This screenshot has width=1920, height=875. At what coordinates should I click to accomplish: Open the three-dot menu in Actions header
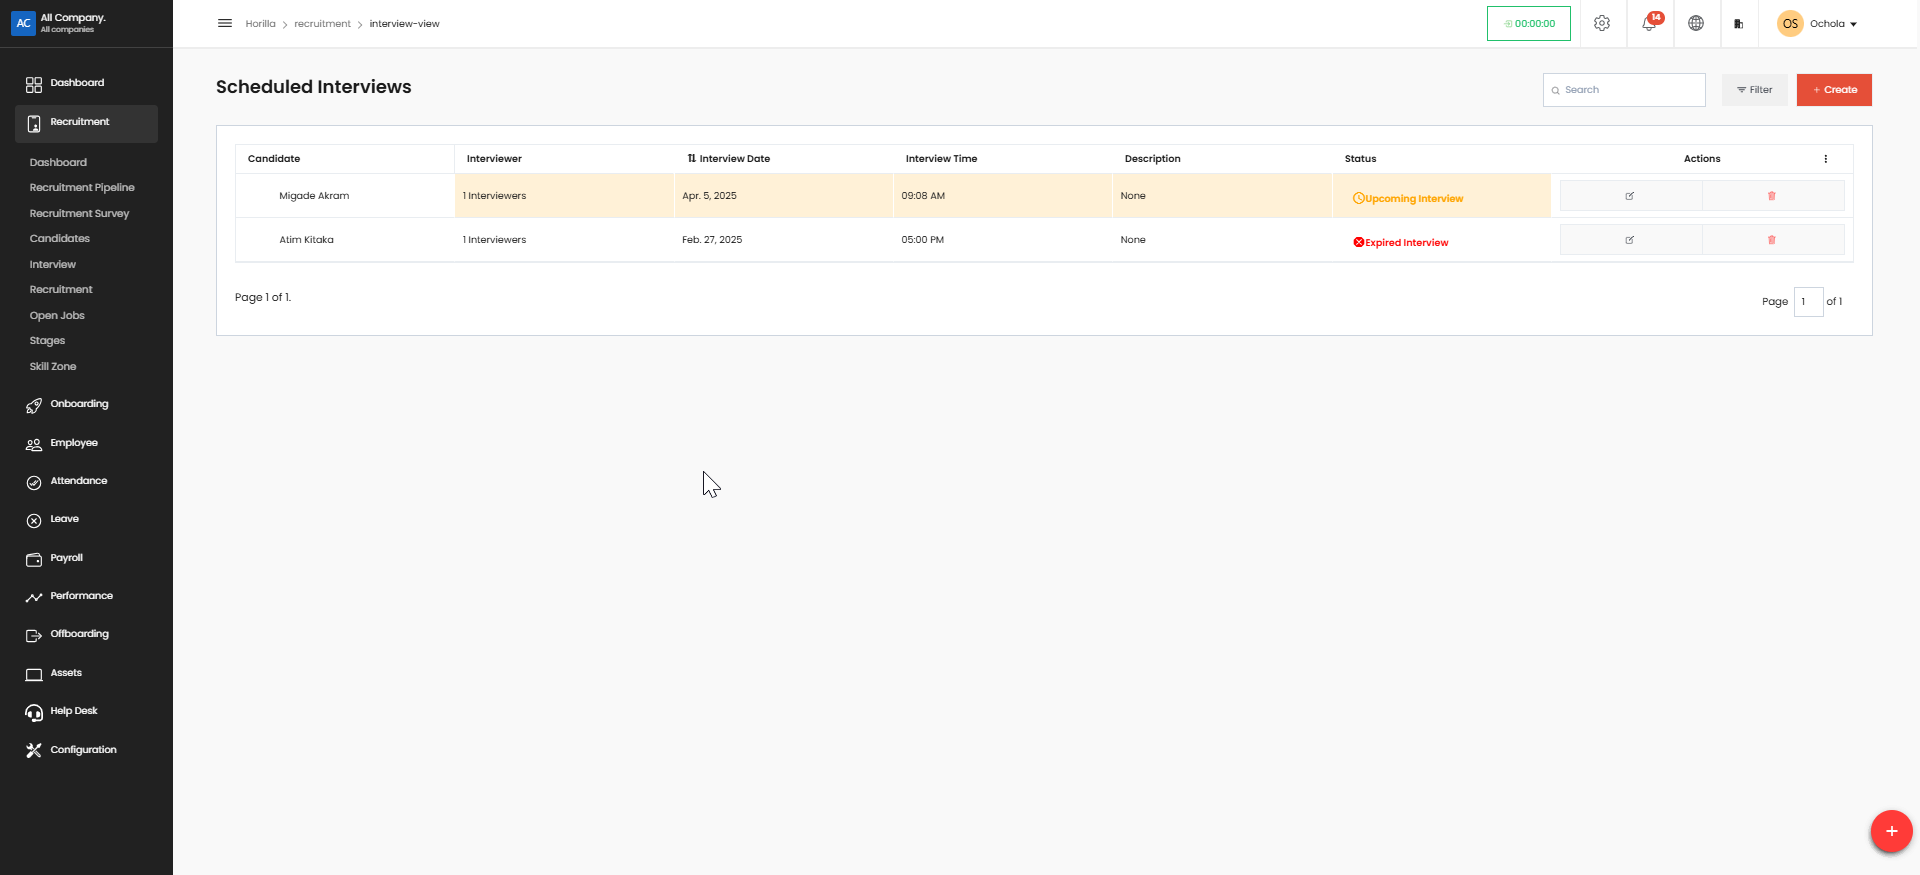(x=1825, y=159)
